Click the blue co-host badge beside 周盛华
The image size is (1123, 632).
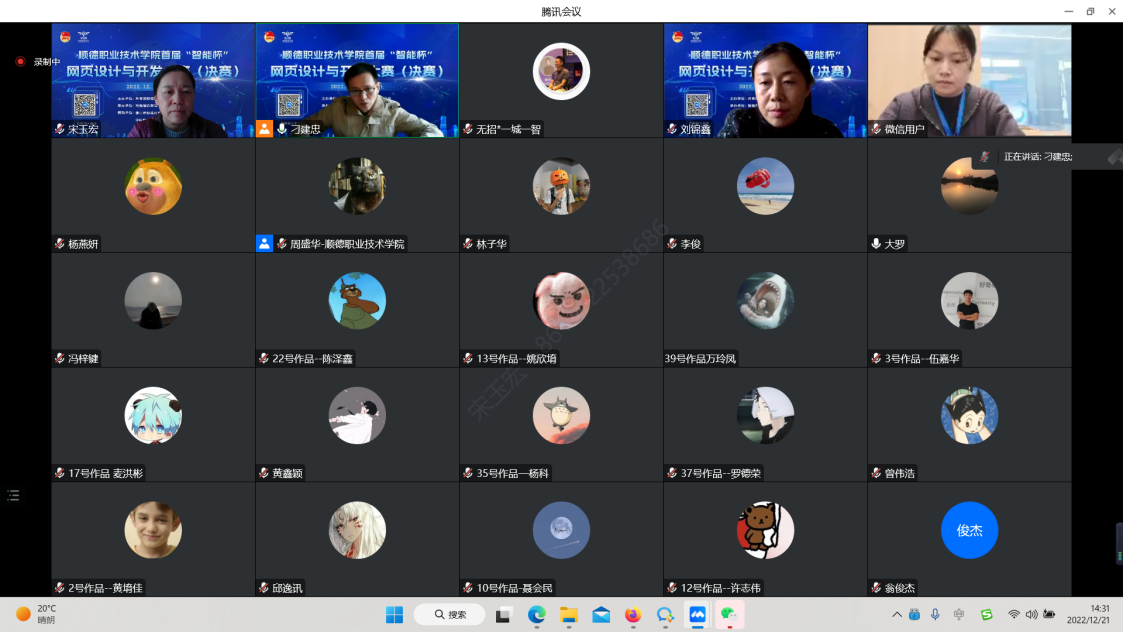[264, 243]
